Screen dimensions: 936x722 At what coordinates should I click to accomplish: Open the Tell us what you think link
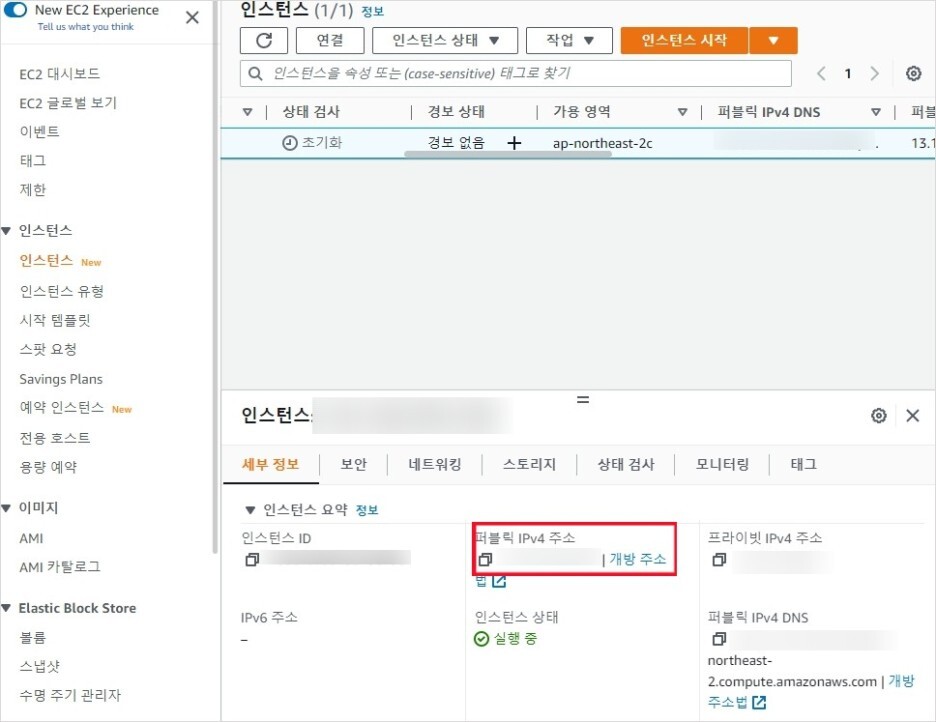coord(85,27)
